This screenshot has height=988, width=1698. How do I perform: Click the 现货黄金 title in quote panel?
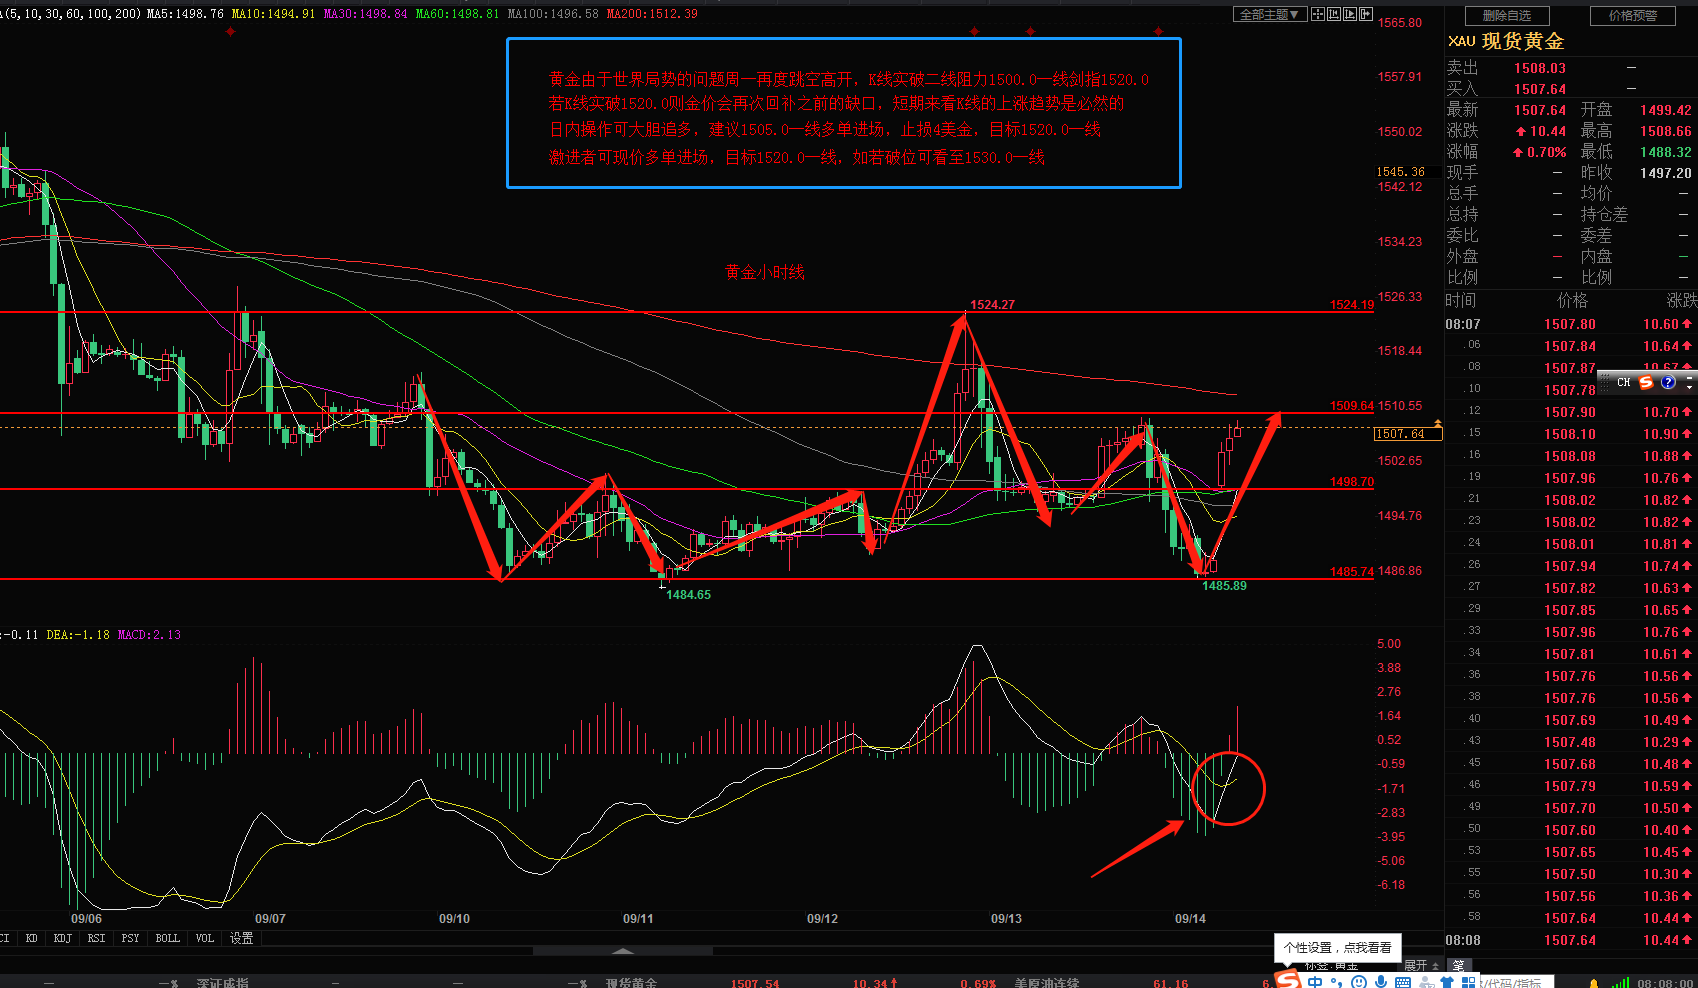(x=1523, y=41)
